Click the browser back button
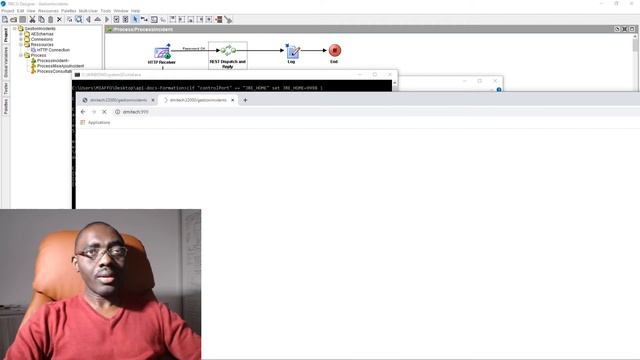Viewport: 640px width, 360px height. pos(83,111)
